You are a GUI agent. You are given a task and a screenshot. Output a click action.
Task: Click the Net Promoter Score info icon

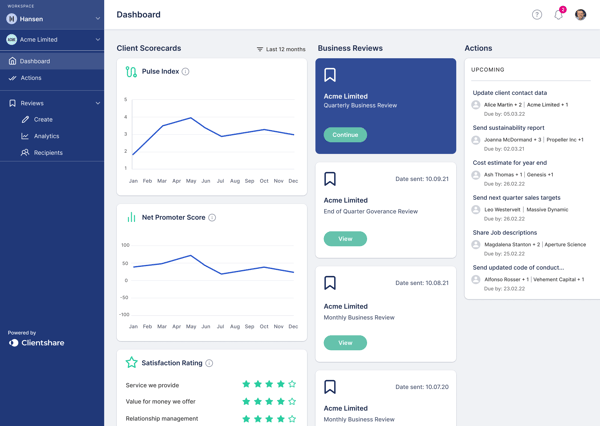212,217
